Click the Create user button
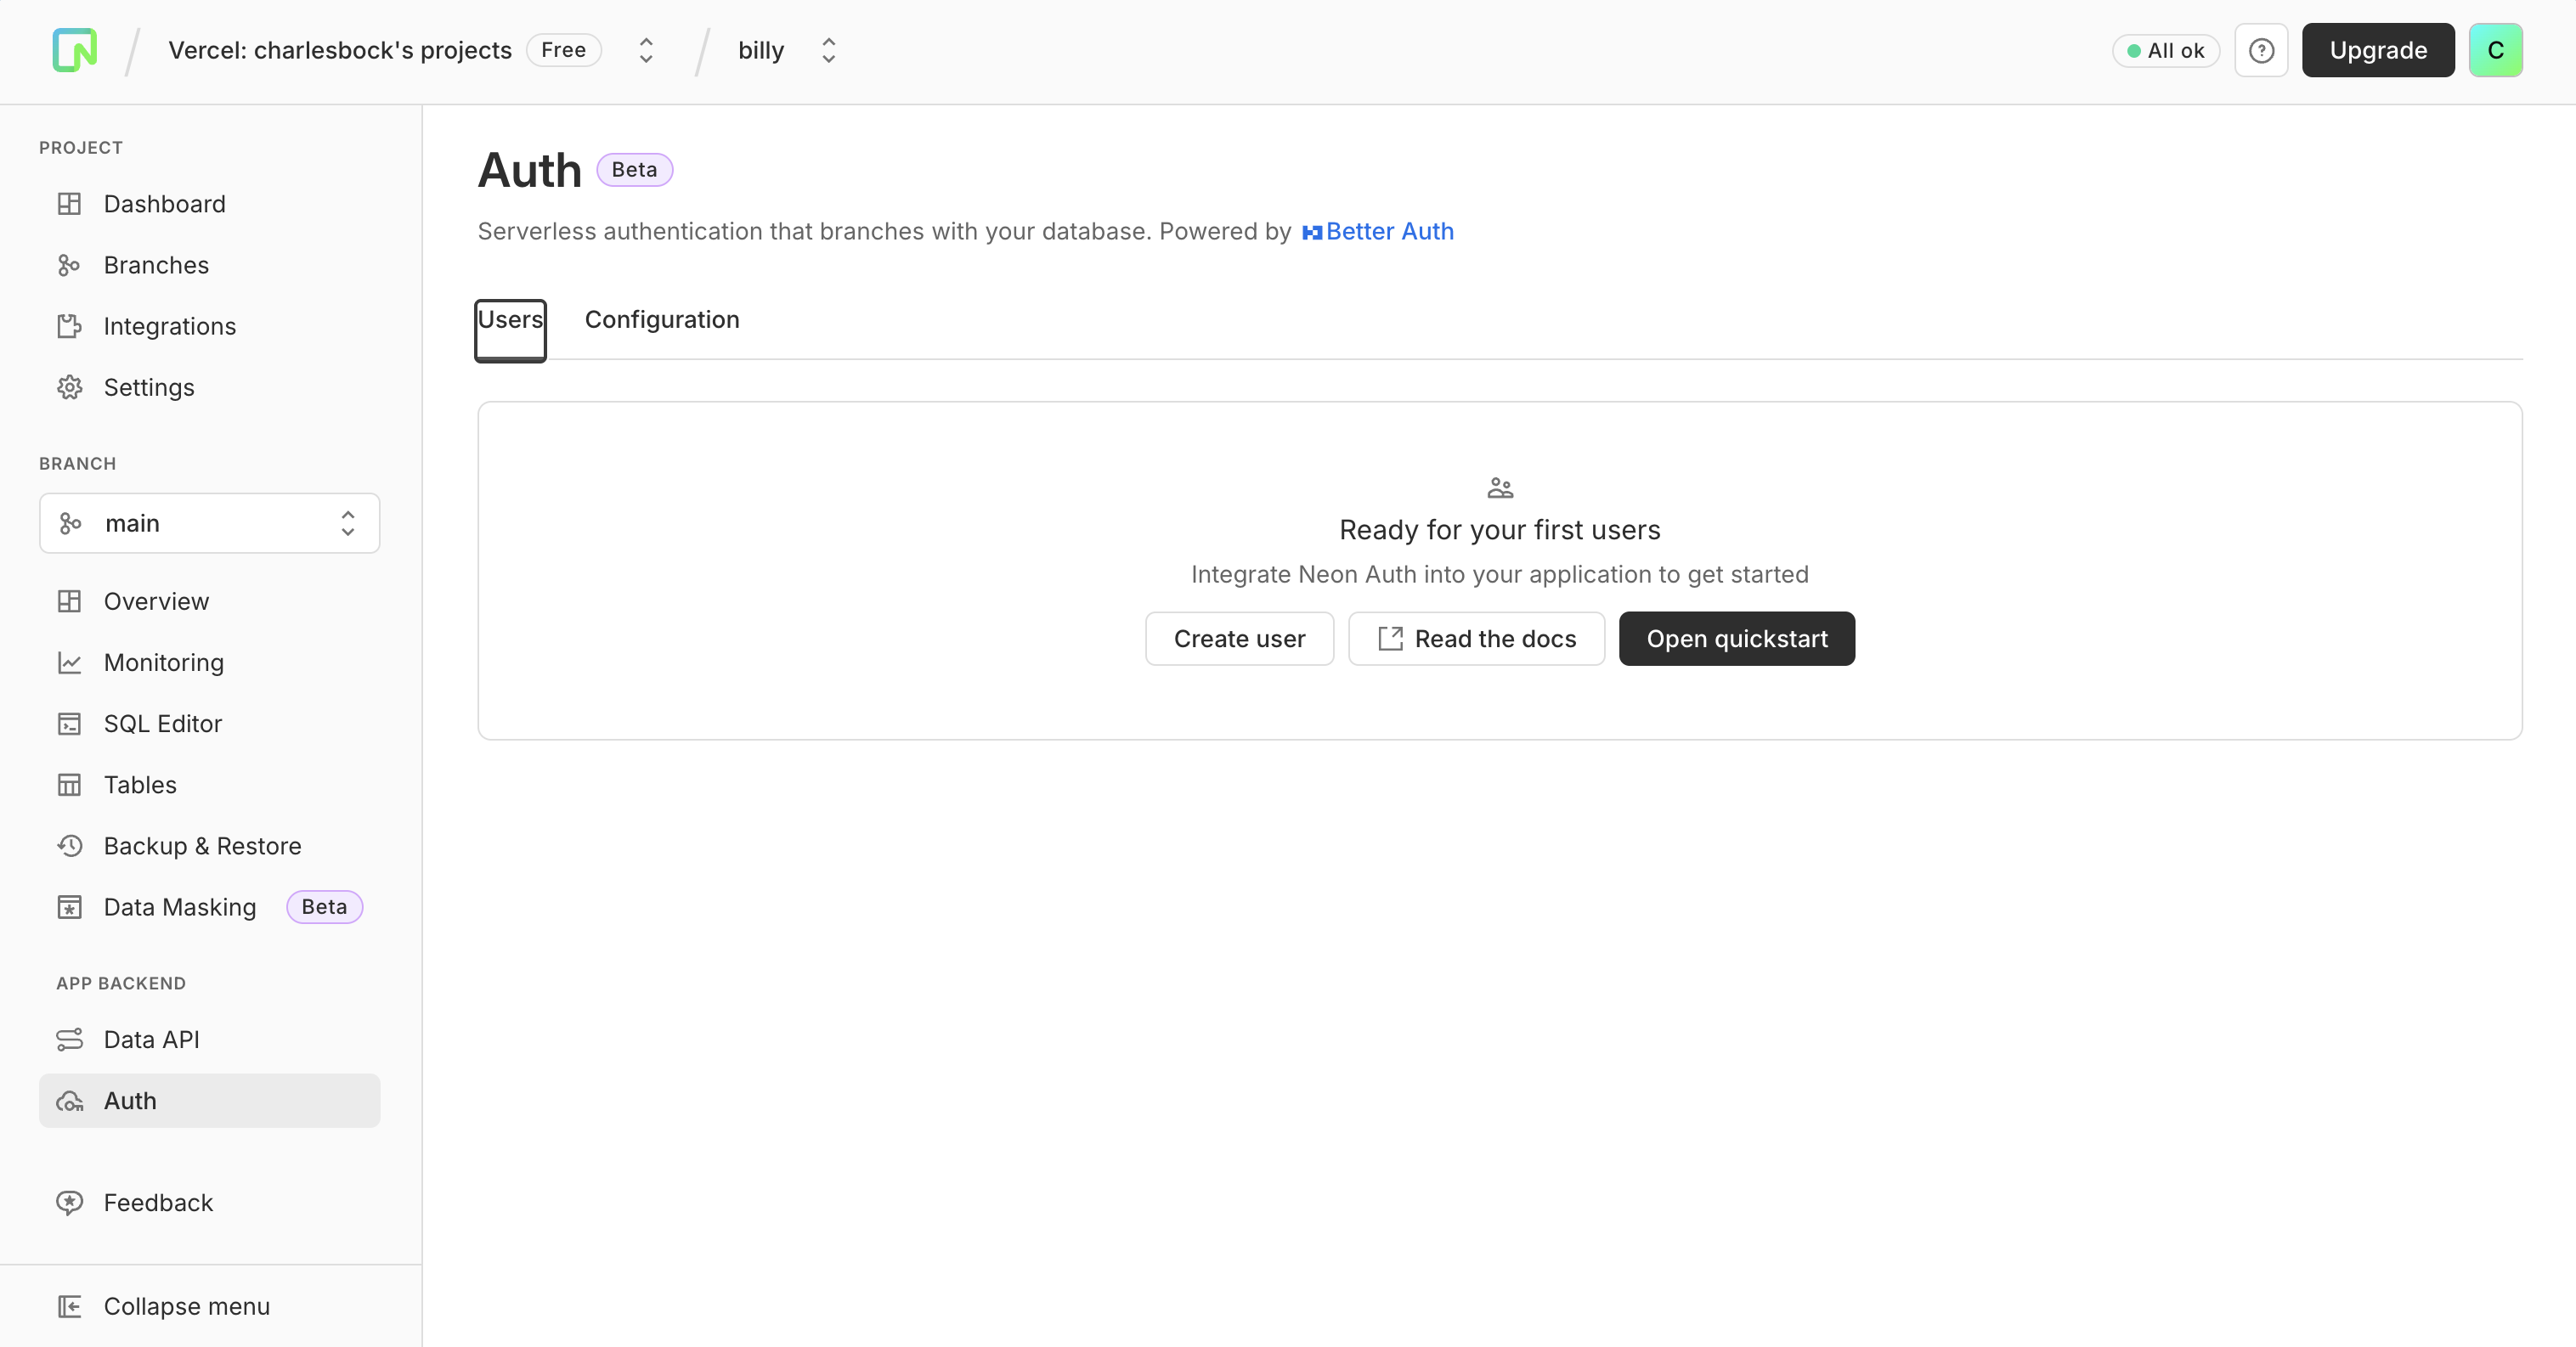The image size is (2576, 1347). (1239, 639)
